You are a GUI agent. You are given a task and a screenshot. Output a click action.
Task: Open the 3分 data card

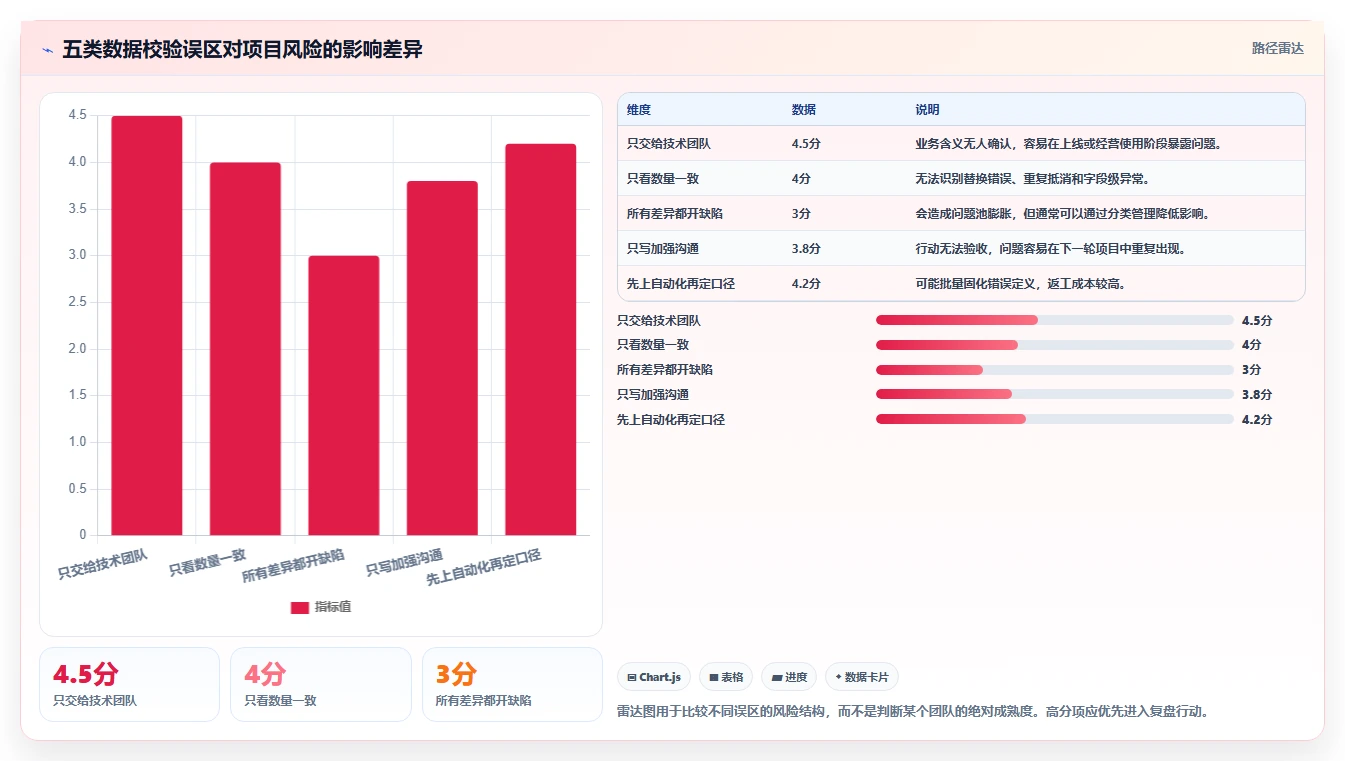[512, 684]
